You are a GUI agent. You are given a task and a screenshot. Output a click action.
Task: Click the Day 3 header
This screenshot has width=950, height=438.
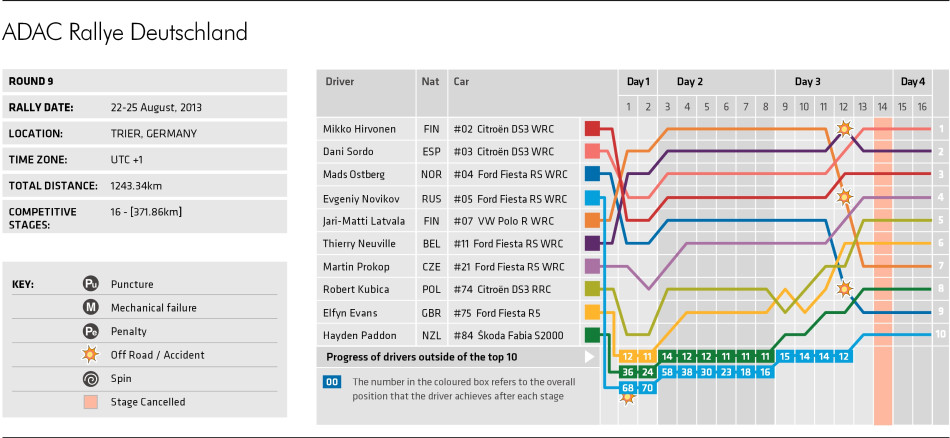coord(808,82)
